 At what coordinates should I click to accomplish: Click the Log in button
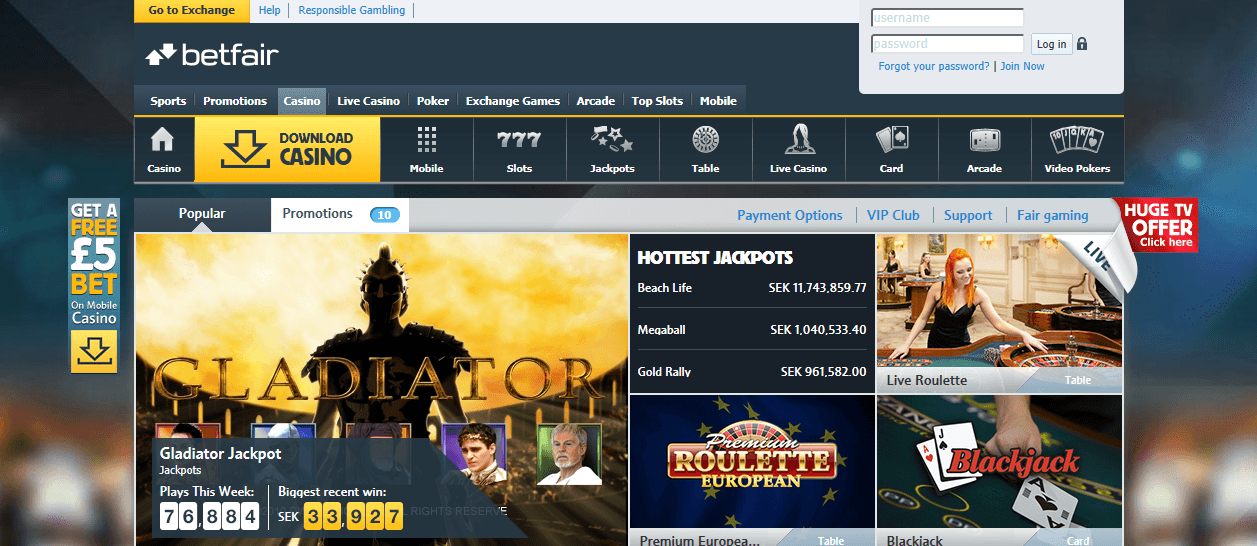1051,44
